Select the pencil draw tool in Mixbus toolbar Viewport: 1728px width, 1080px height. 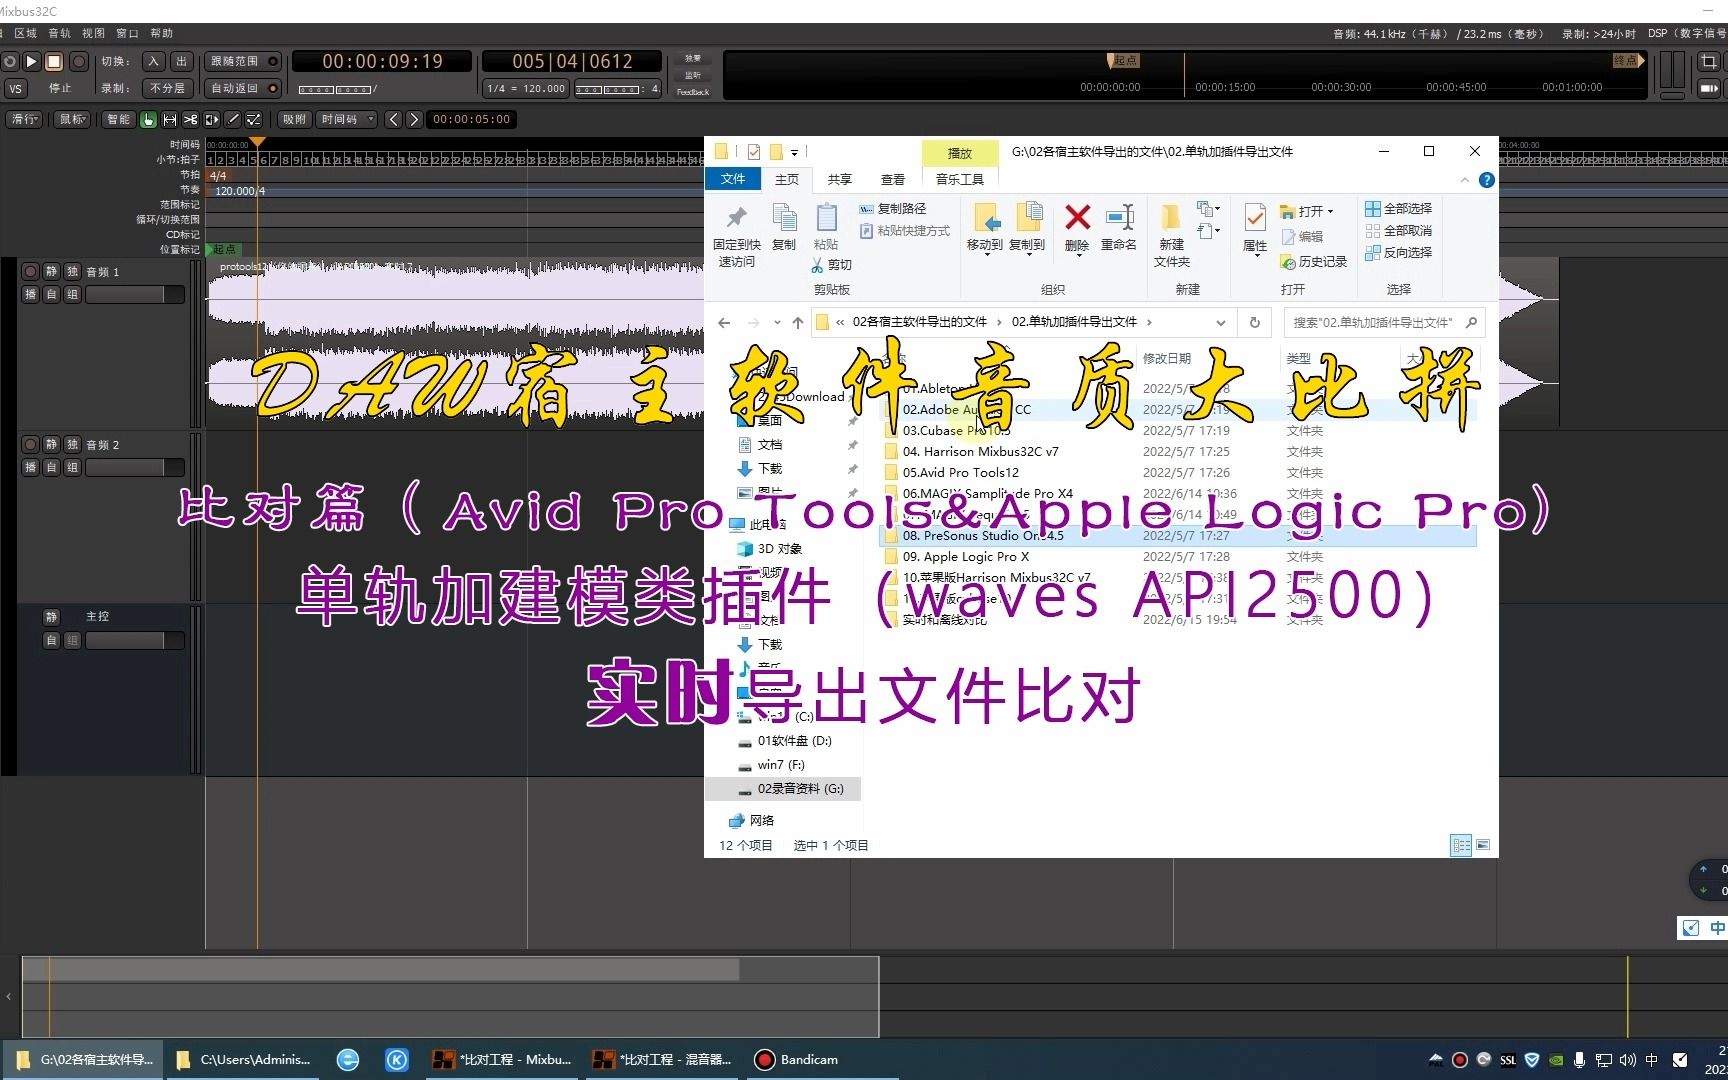point(233,119)
